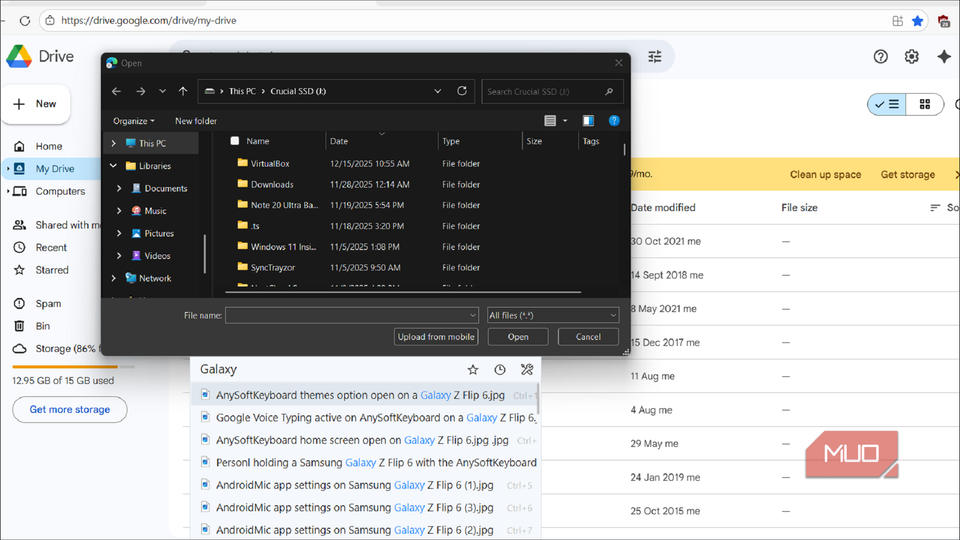
Task: Click the search magnifier in dialog search box
Action: click(x=609, y=91)
